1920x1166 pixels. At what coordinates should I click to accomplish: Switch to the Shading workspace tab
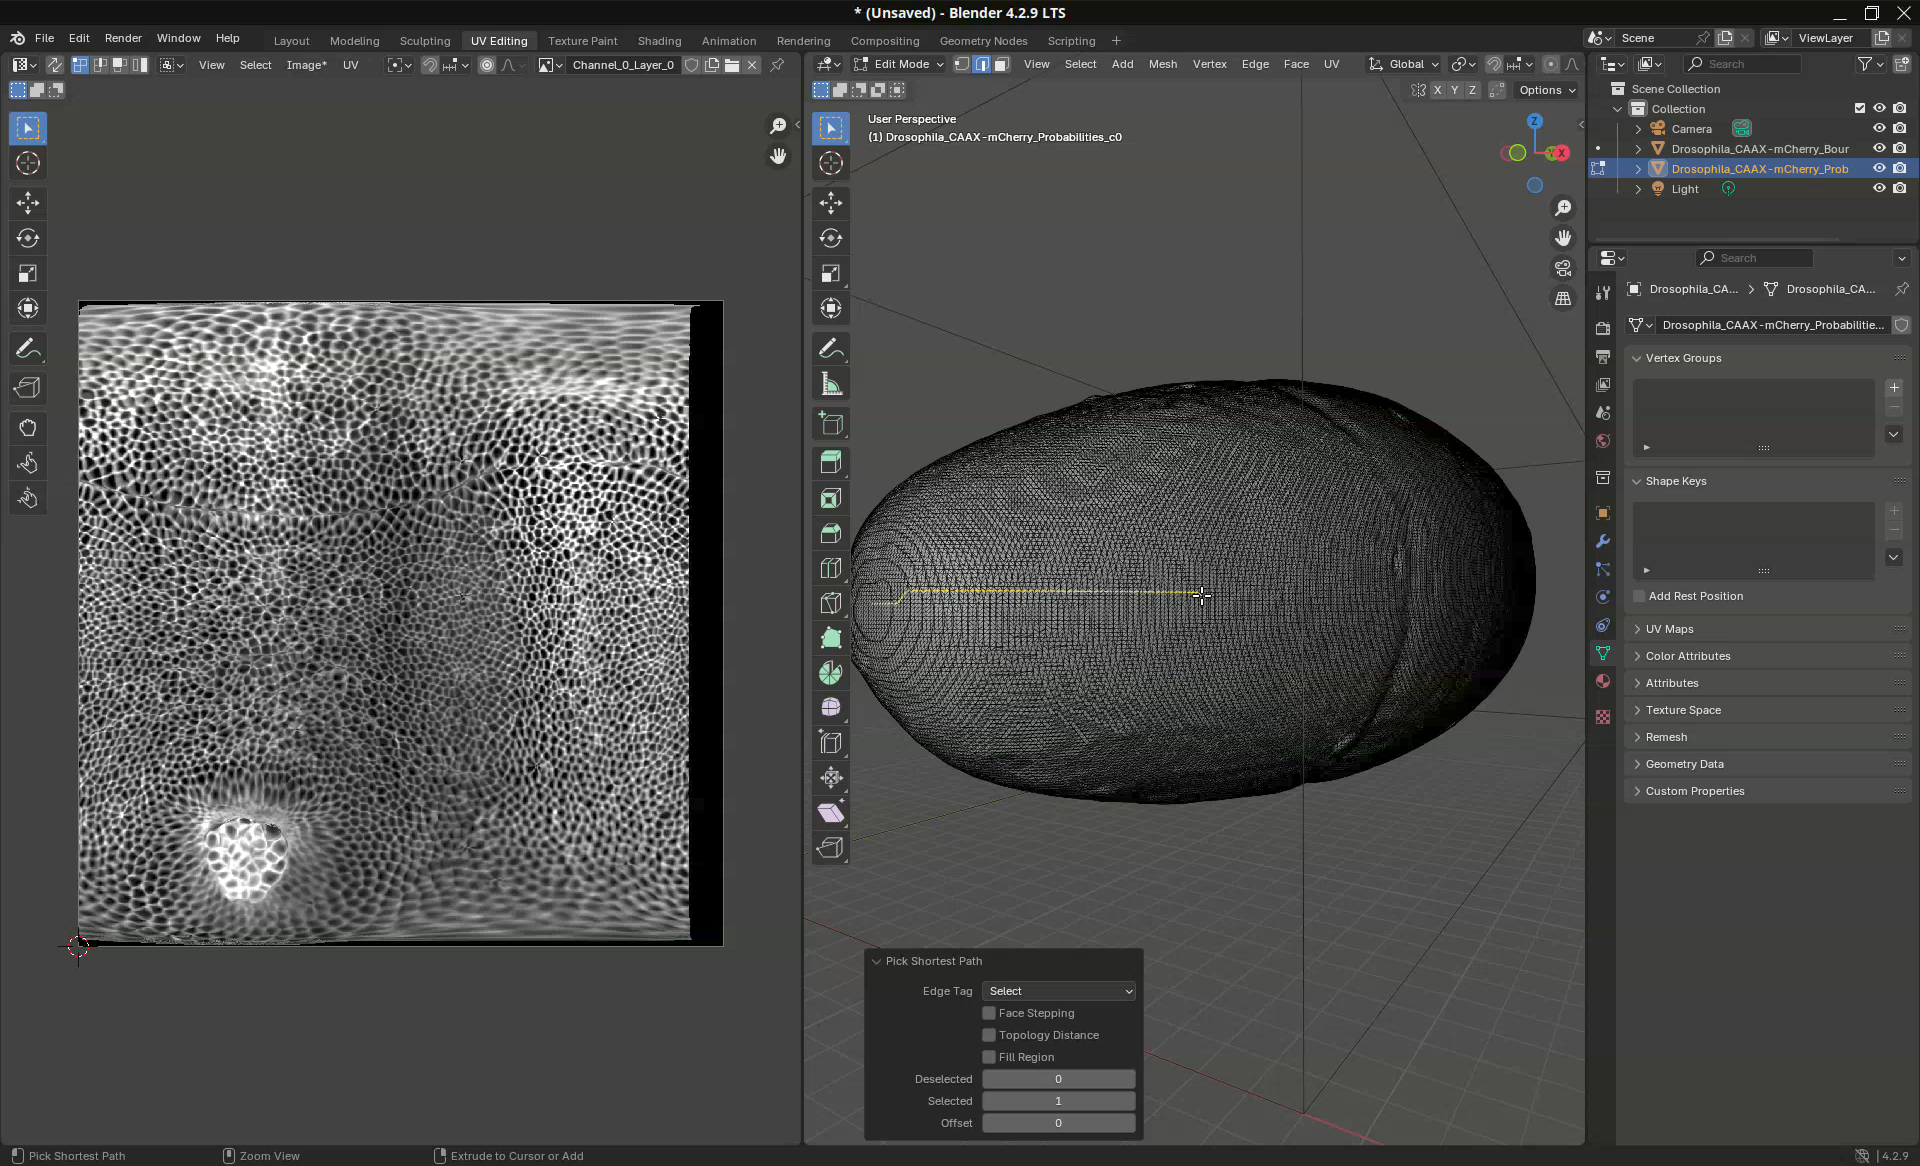pos(659,41)
